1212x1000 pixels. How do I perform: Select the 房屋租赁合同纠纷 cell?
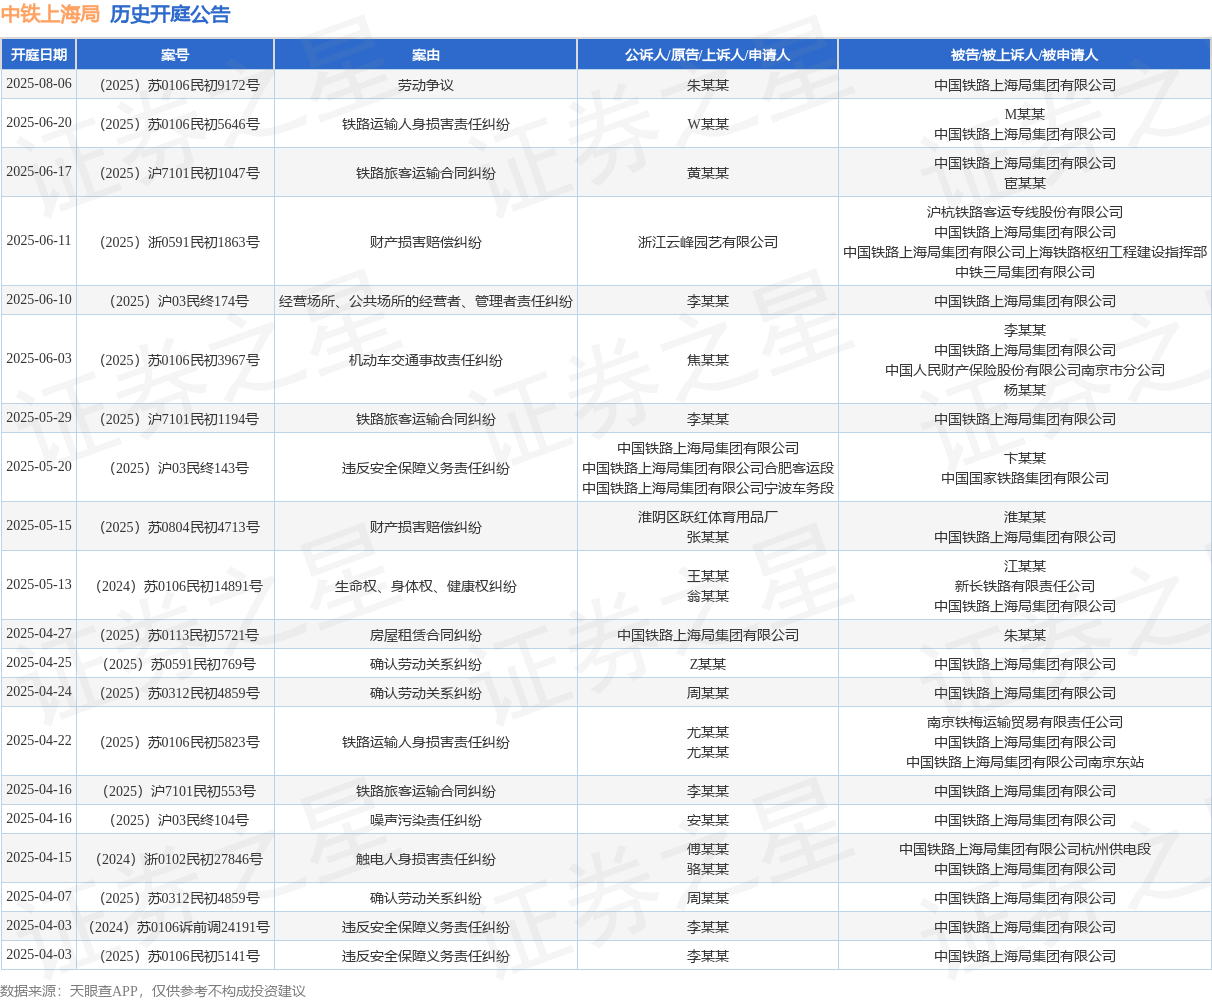click(426, 635)
